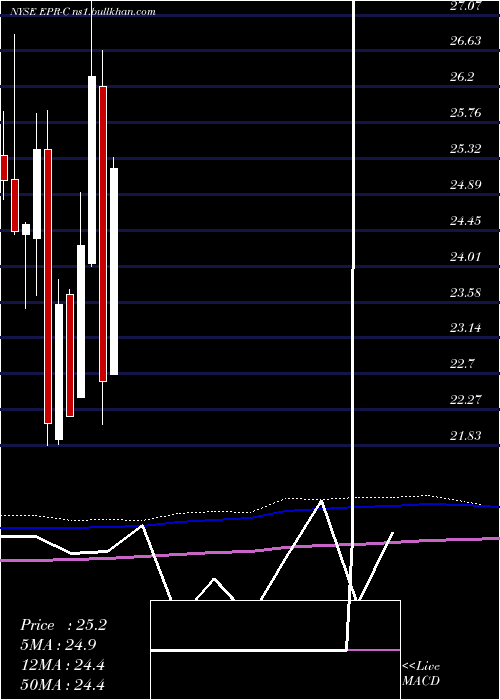The height and width of the screenshot is (700, 500).
Task: Click the 12MA : 24.4 readout
Action: (62, 665)
